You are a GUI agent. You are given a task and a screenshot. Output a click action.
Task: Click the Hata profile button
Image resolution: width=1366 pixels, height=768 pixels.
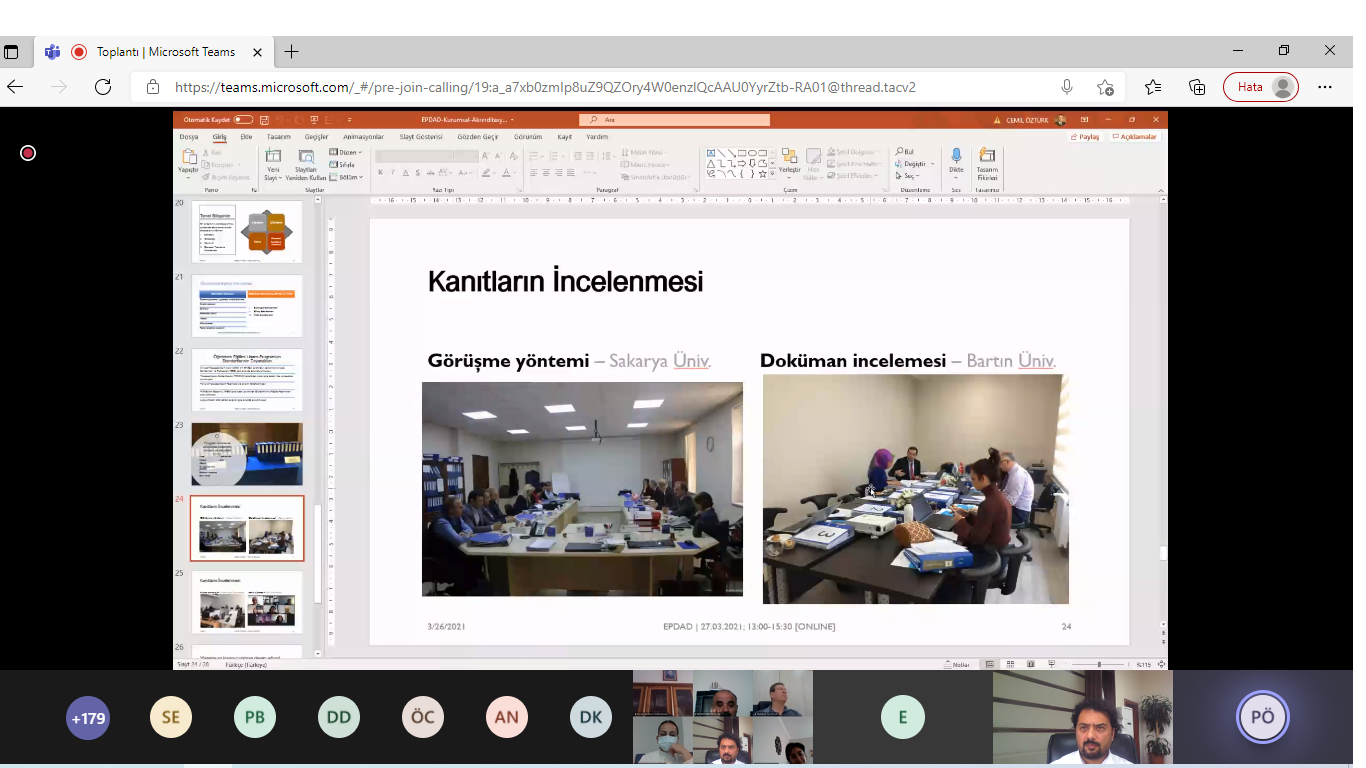pyautogui.click(x=1260, y=87)
